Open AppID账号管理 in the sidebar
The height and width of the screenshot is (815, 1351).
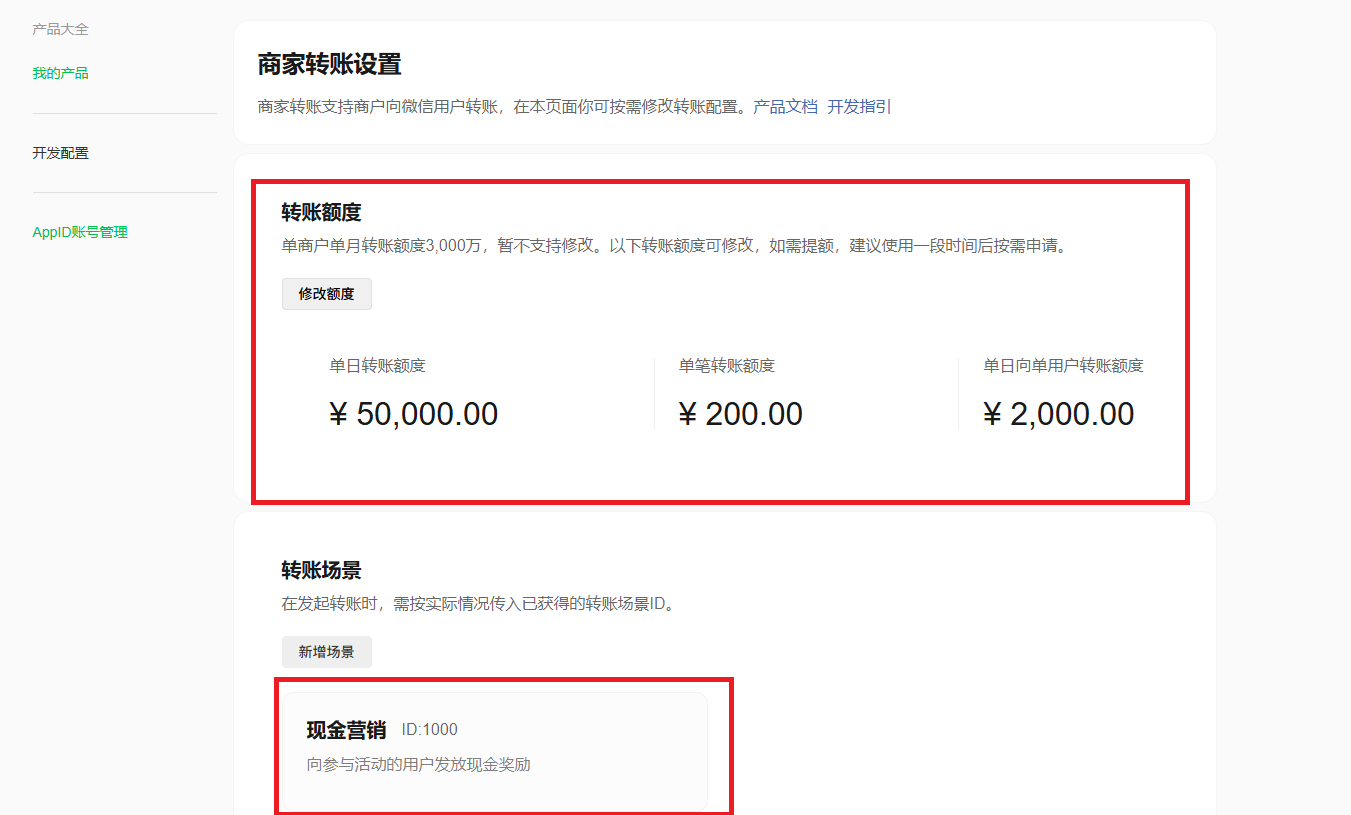pyautogui.click(x=80, y=232)
